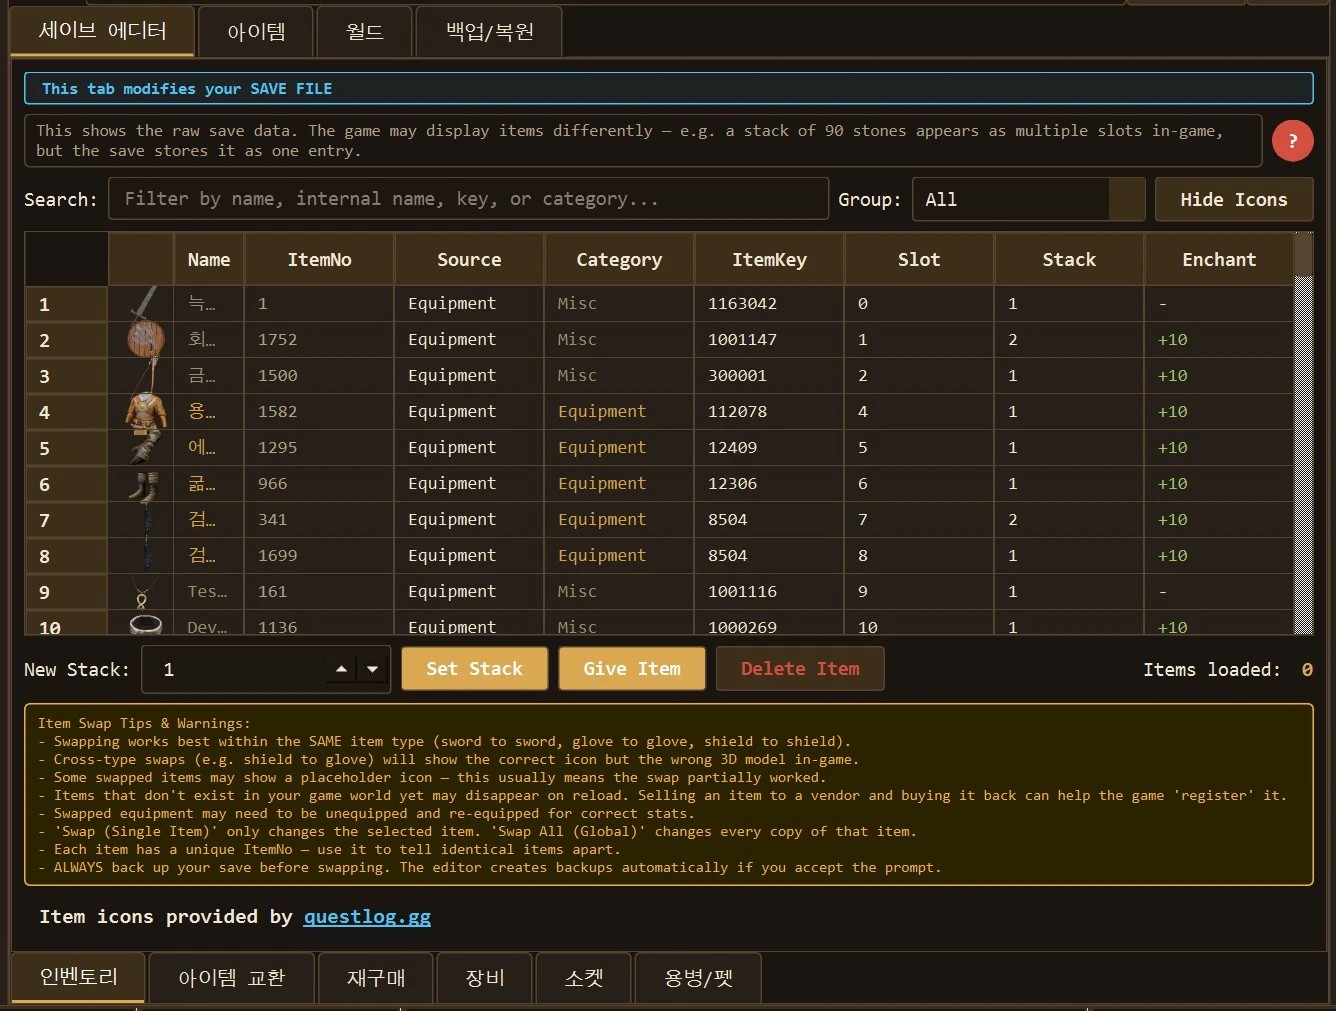
Task: Select the 인벤토리 bottom tab
Action: (x=78, y=976)
